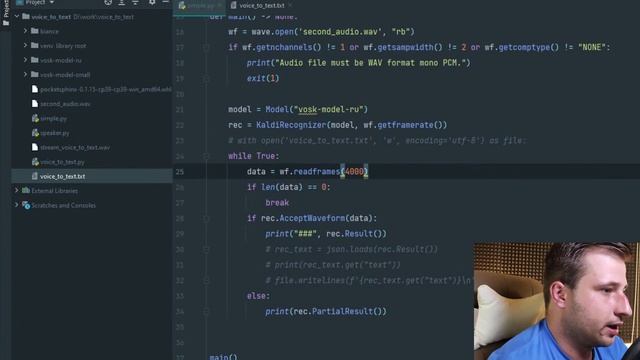Select the voice_to_text root folder icon
The image size is (640, 360).
pos(26,17)
